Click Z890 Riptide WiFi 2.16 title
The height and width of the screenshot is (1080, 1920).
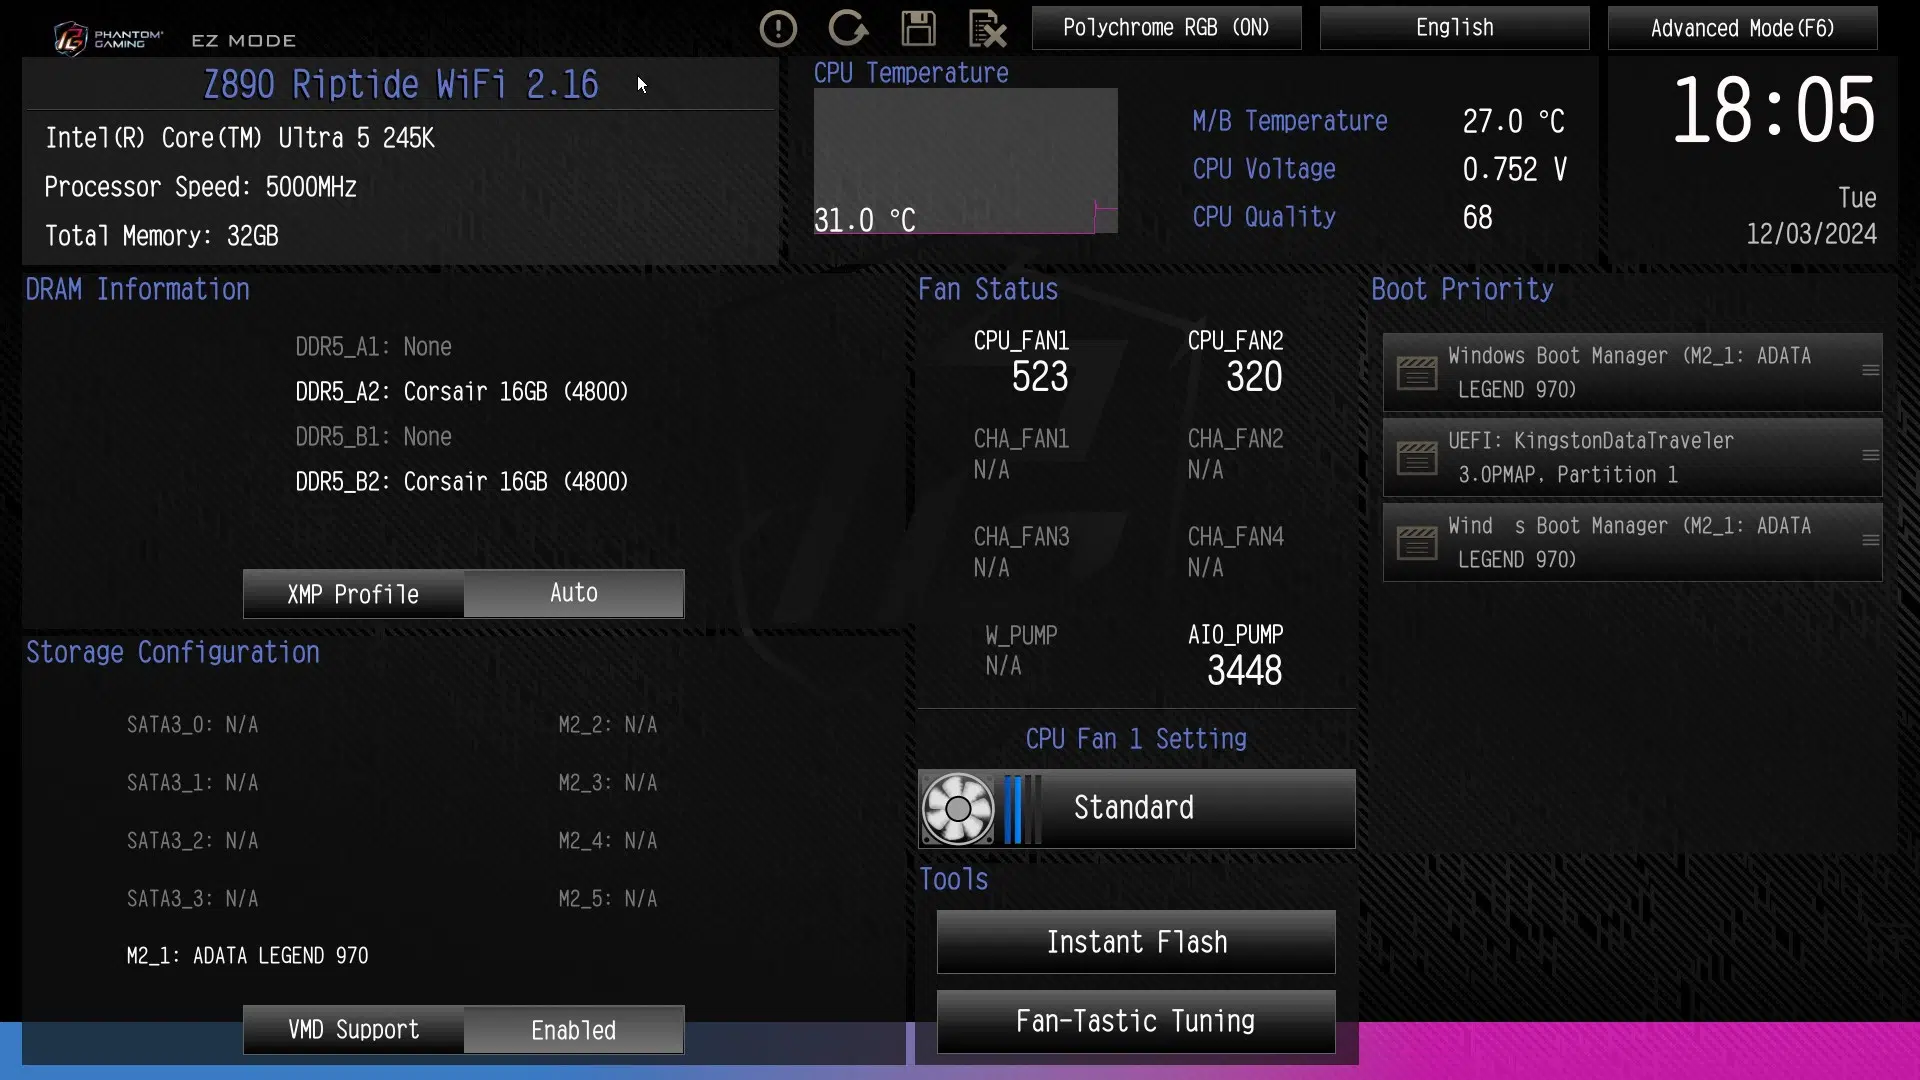point(401,85)
